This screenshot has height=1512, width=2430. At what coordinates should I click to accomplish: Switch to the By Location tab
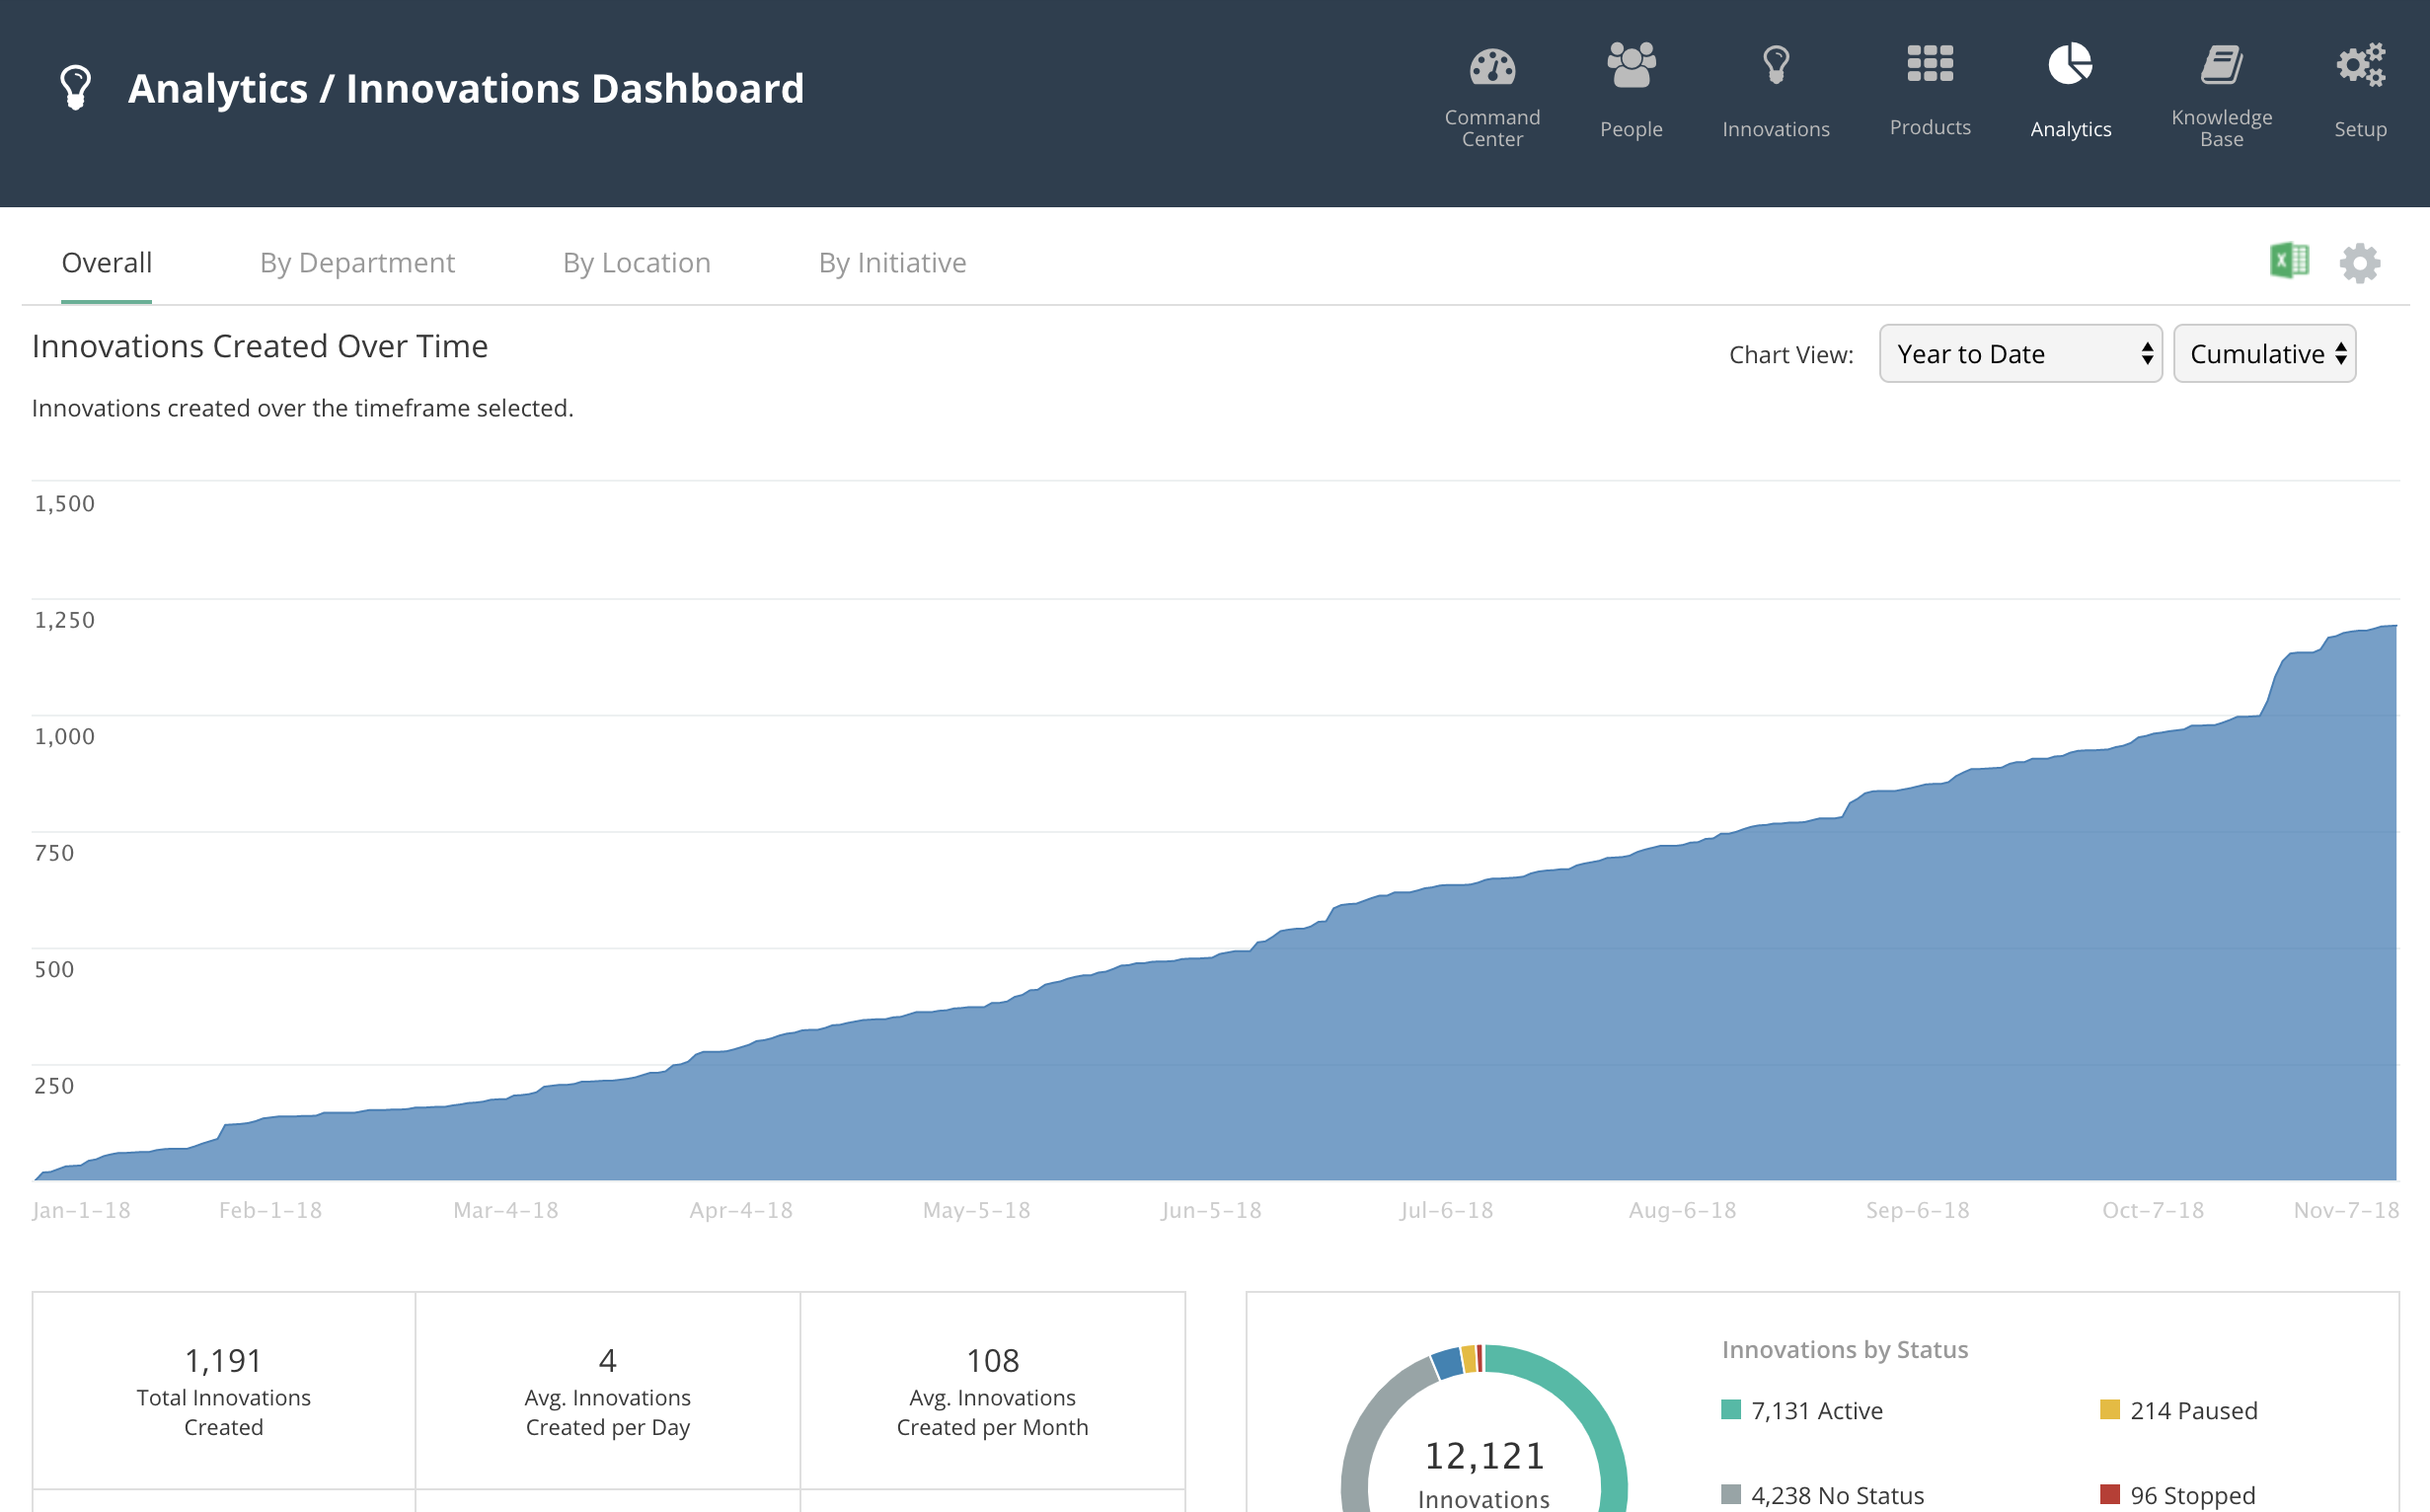(636, 263)
